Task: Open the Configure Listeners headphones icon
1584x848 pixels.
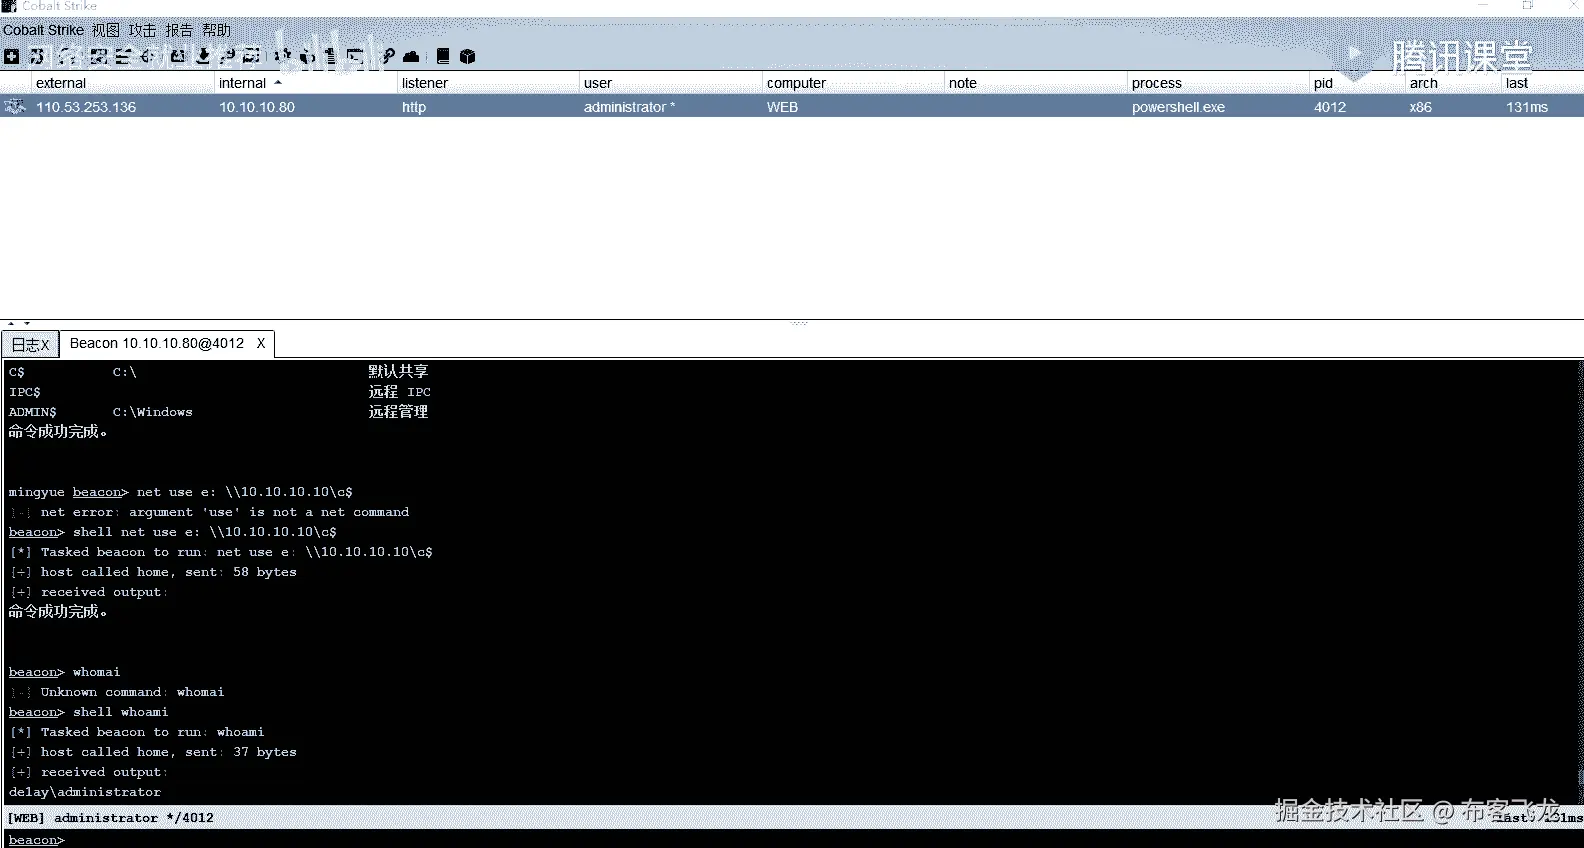Action: point(68,56)
